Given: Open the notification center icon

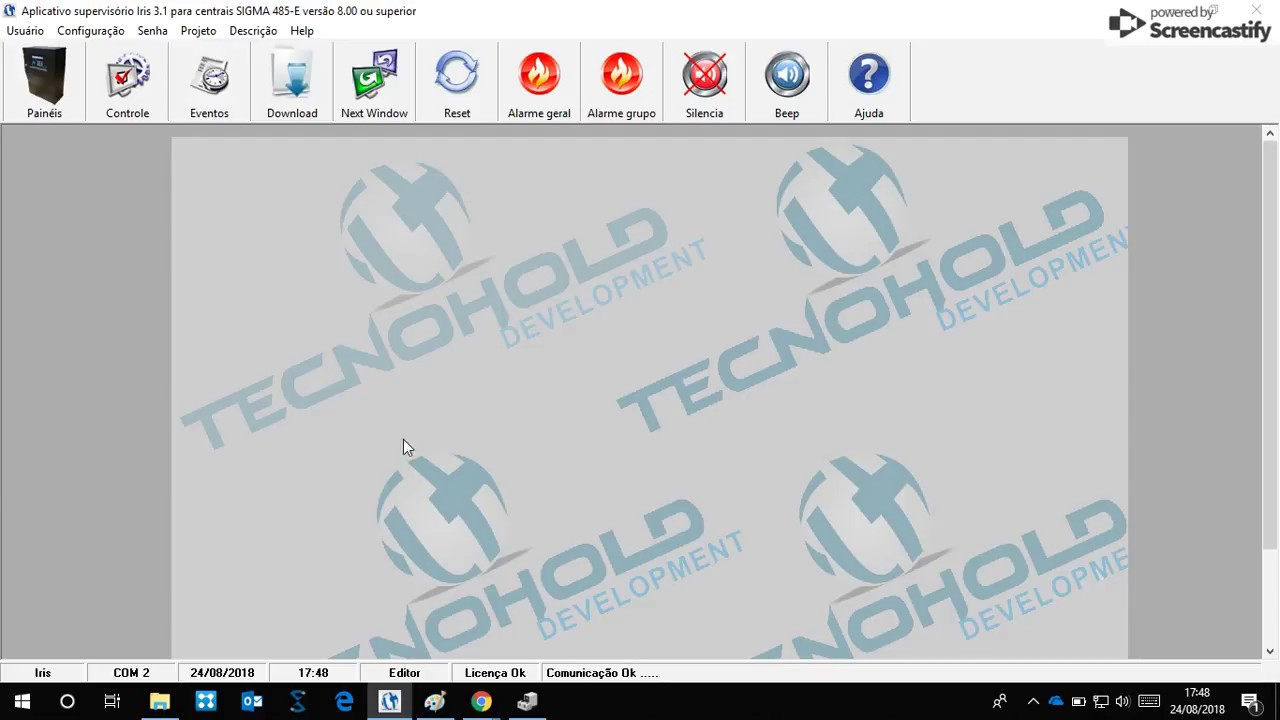Looking at the screenshot, I should [x=1250, y=702].
